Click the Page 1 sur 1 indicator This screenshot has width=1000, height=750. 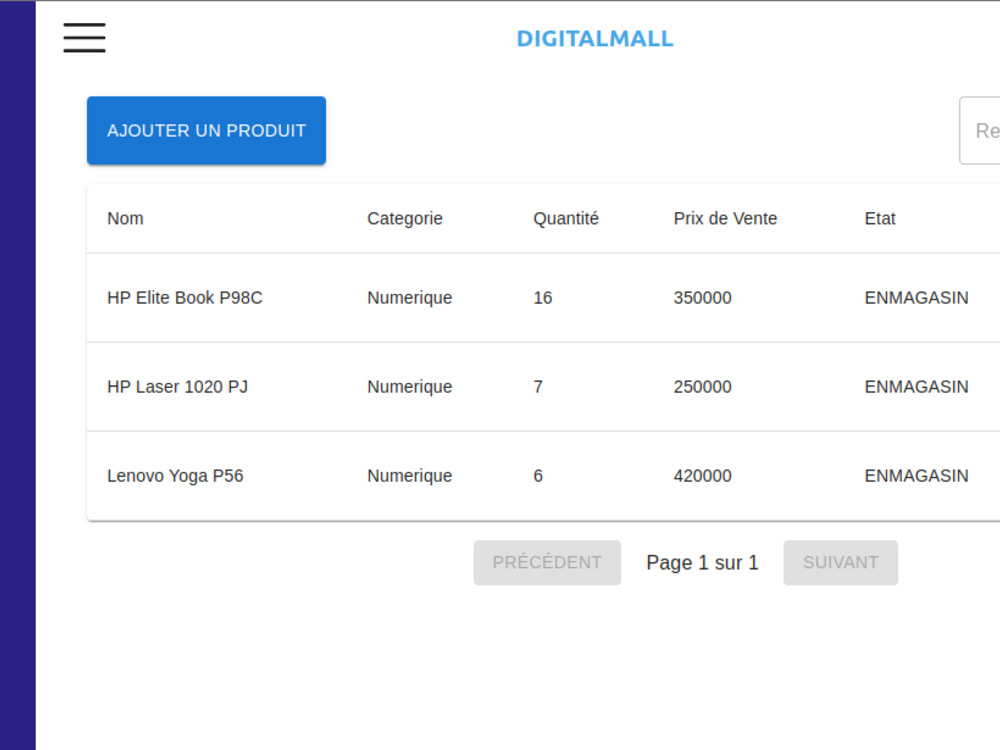tap(702, 562)
